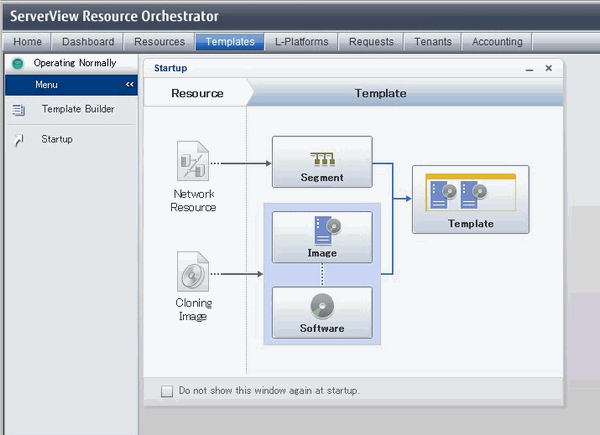Click the Startup shortcut arrow icon
The height and width of the screenshot is (435, 600).
pyautogui.click(x=18, y=140)
